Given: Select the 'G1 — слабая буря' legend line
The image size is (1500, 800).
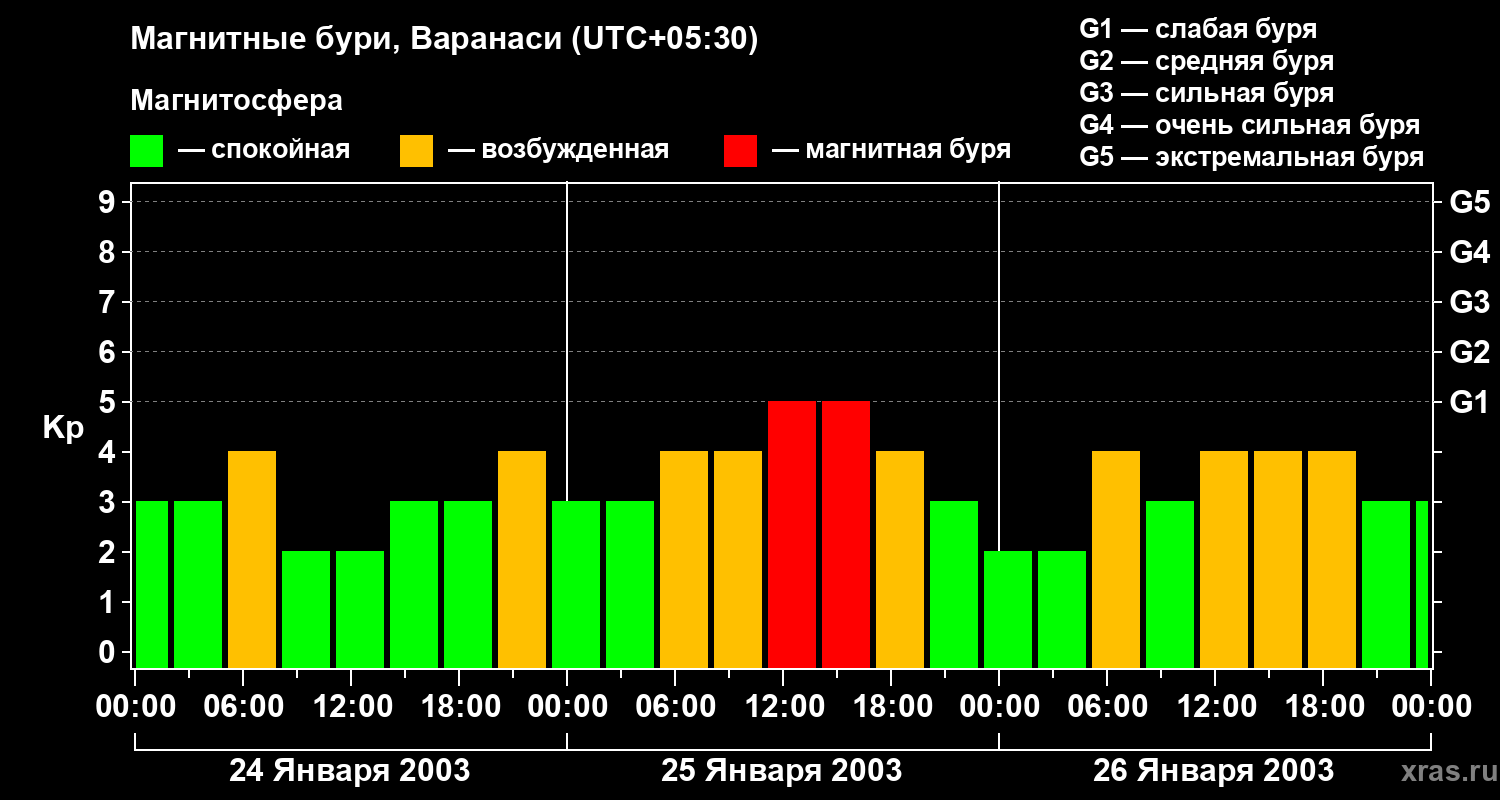Looking at the screenshot, I should point(1198,29).
